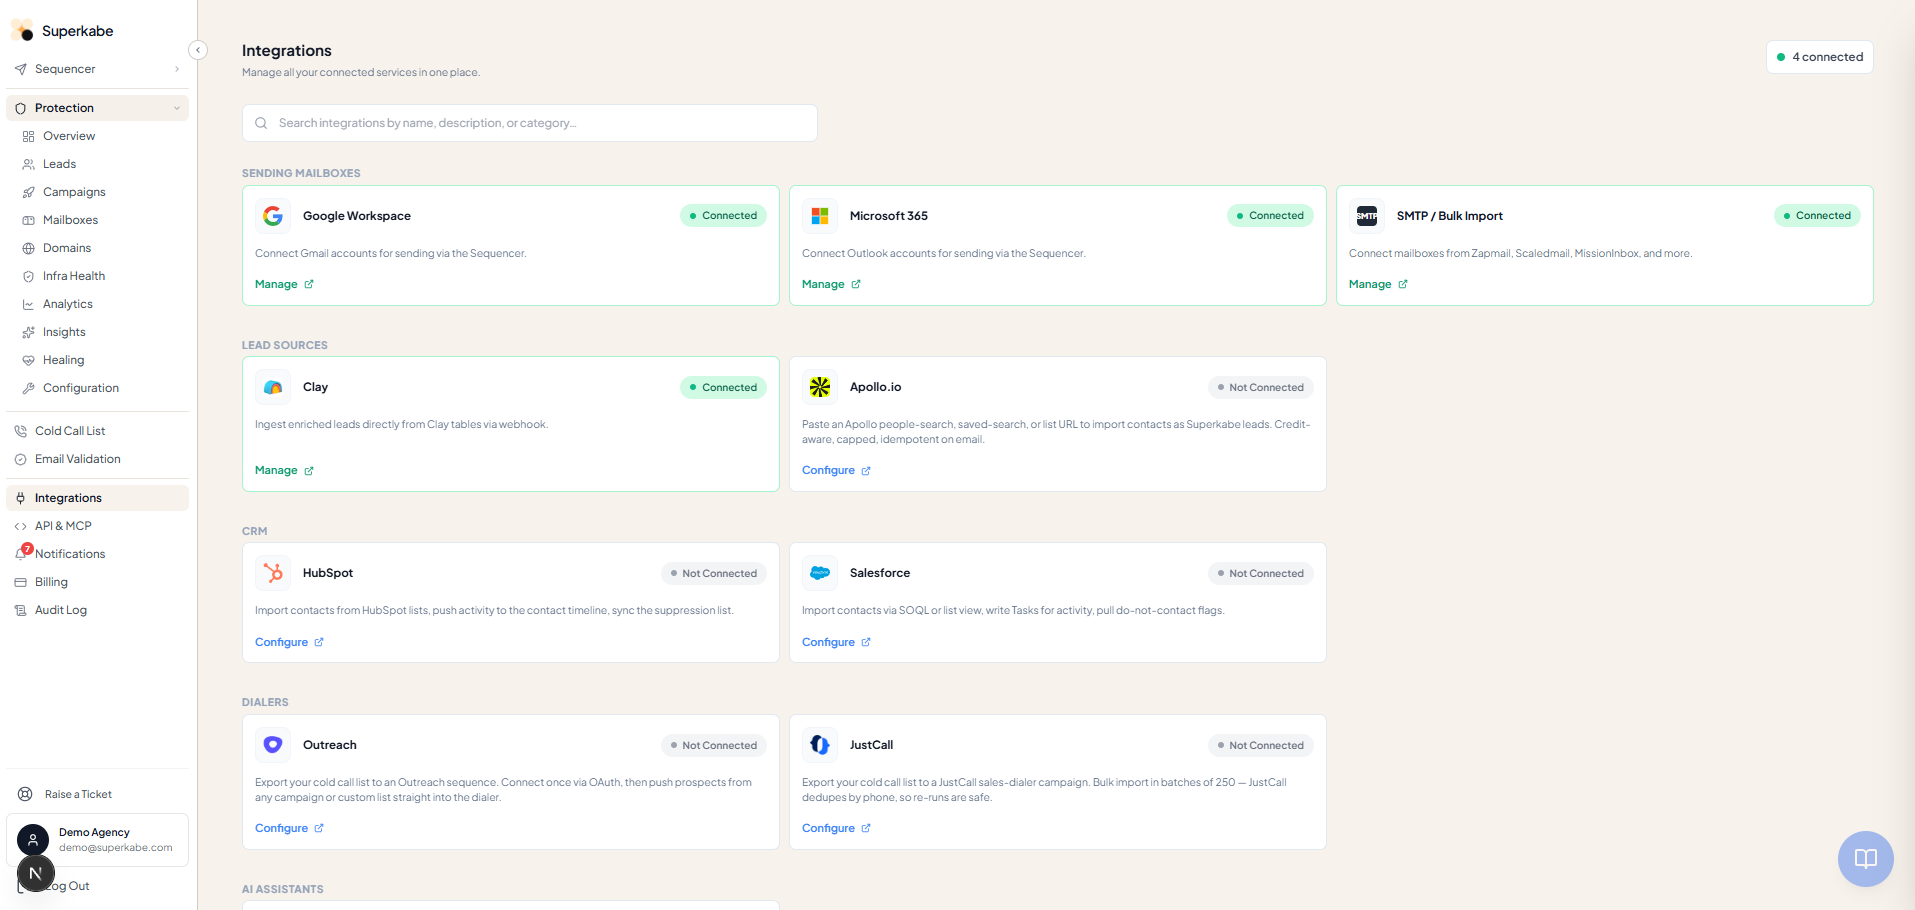1915x910 pixels.
Task: Select Integrations in the sidebar
Action: (x=97, y=498)
